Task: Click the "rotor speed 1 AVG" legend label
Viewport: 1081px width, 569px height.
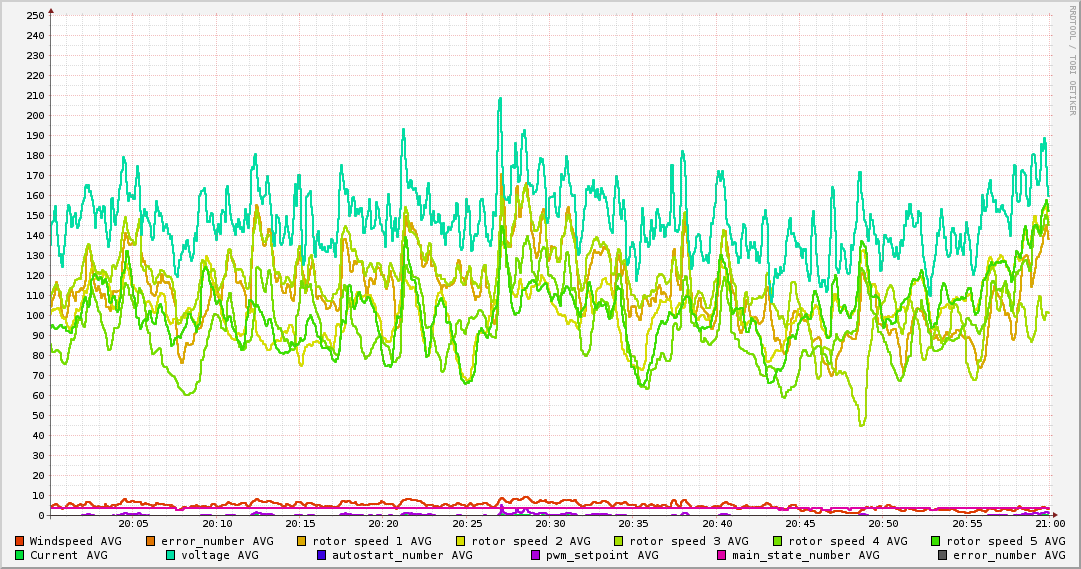Action: tap(372, 541)
